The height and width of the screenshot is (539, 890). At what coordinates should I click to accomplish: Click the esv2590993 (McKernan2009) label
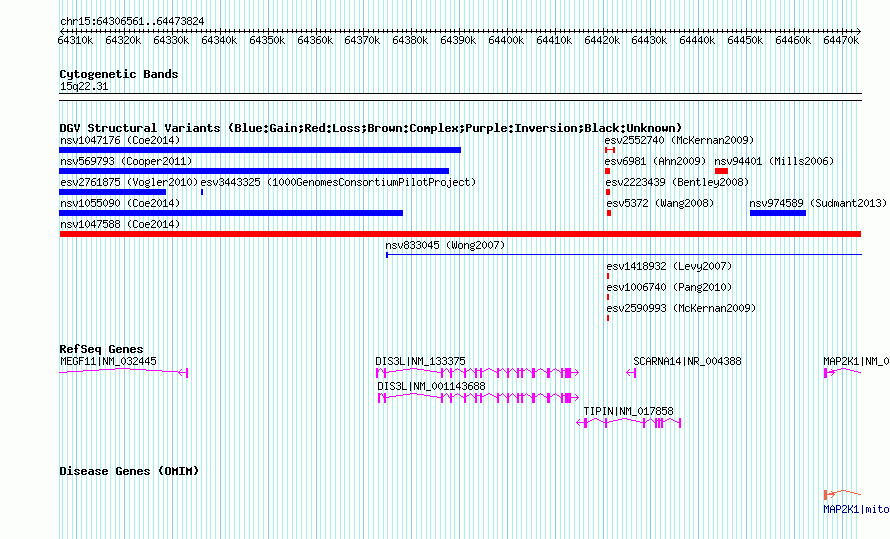(x=681, y=308)
